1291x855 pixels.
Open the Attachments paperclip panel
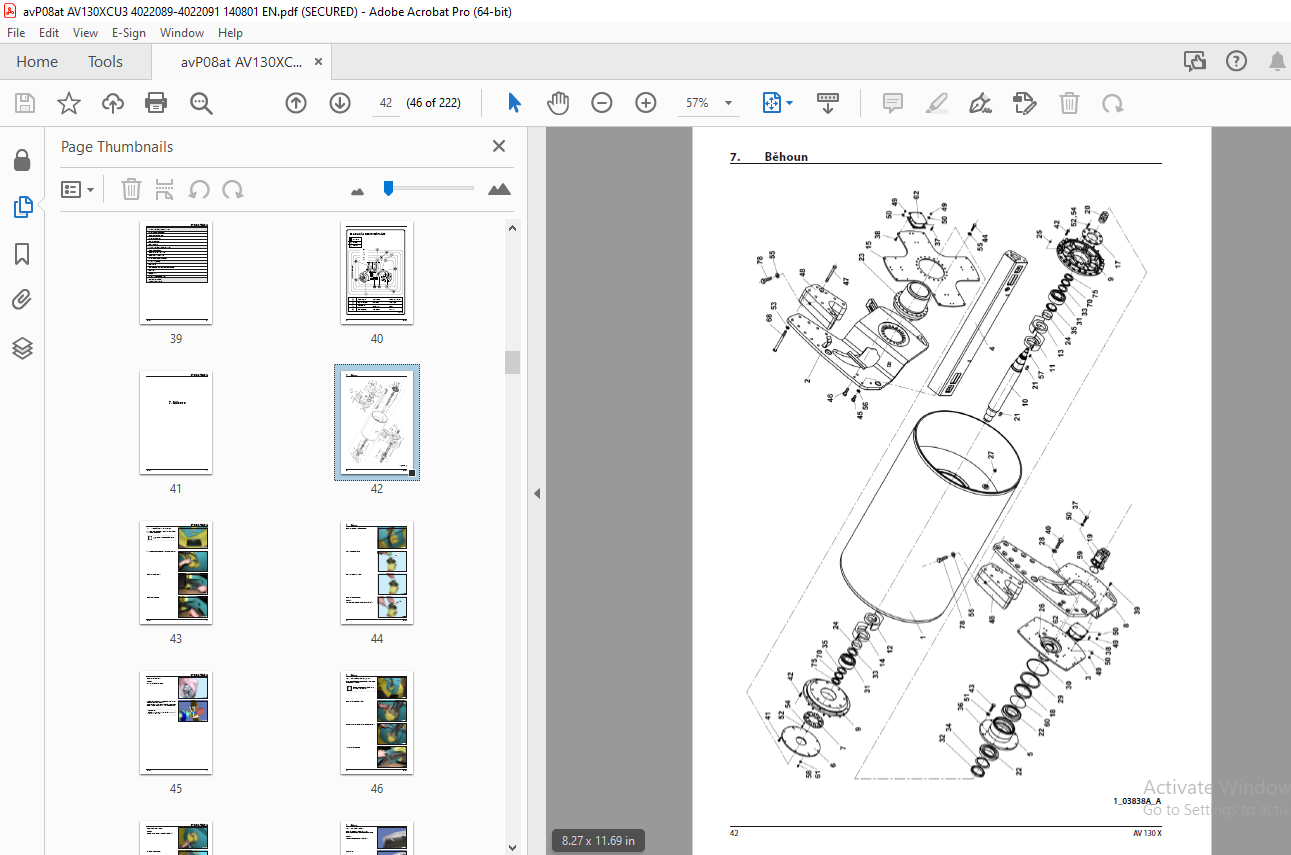(22, 301)
